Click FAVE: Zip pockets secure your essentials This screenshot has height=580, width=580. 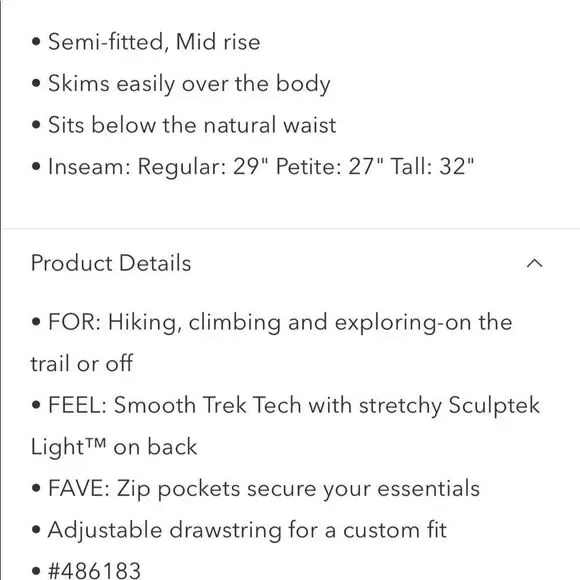[x=264, y=488]
